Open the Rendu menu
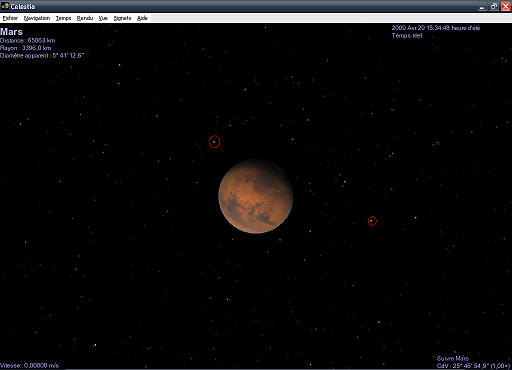Viewport: 512px width, 370px height. [85, 18]
